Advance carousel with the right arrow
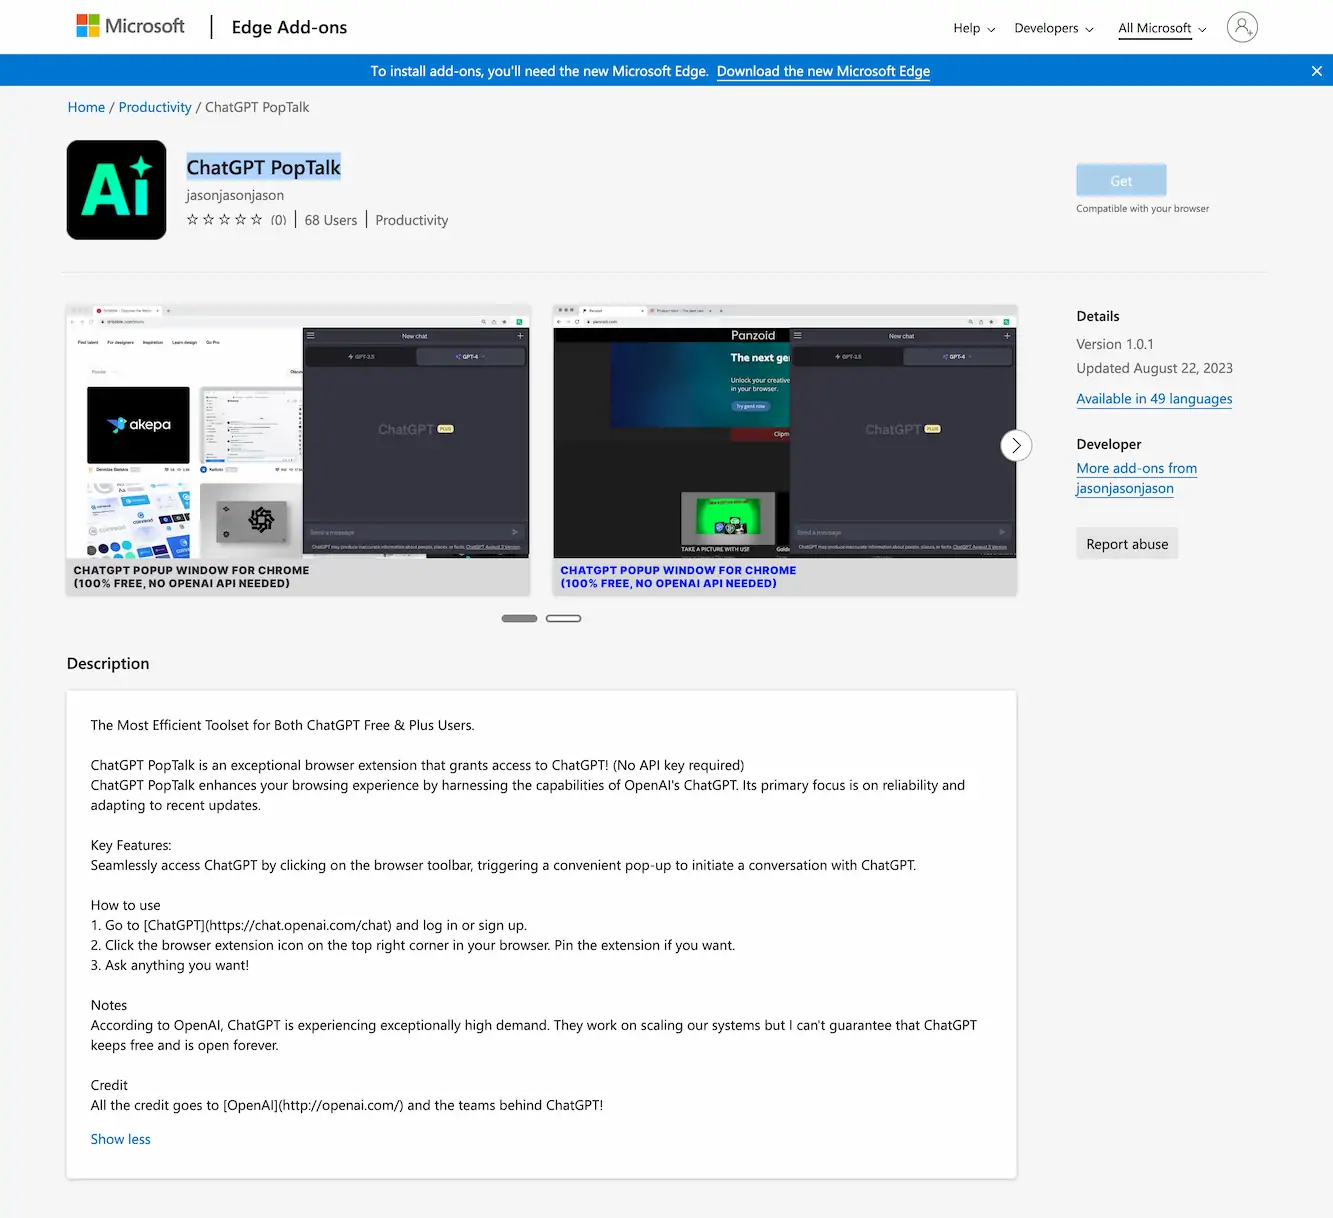This screenshot has height=1218, width=1333. tap(1016, 446)
